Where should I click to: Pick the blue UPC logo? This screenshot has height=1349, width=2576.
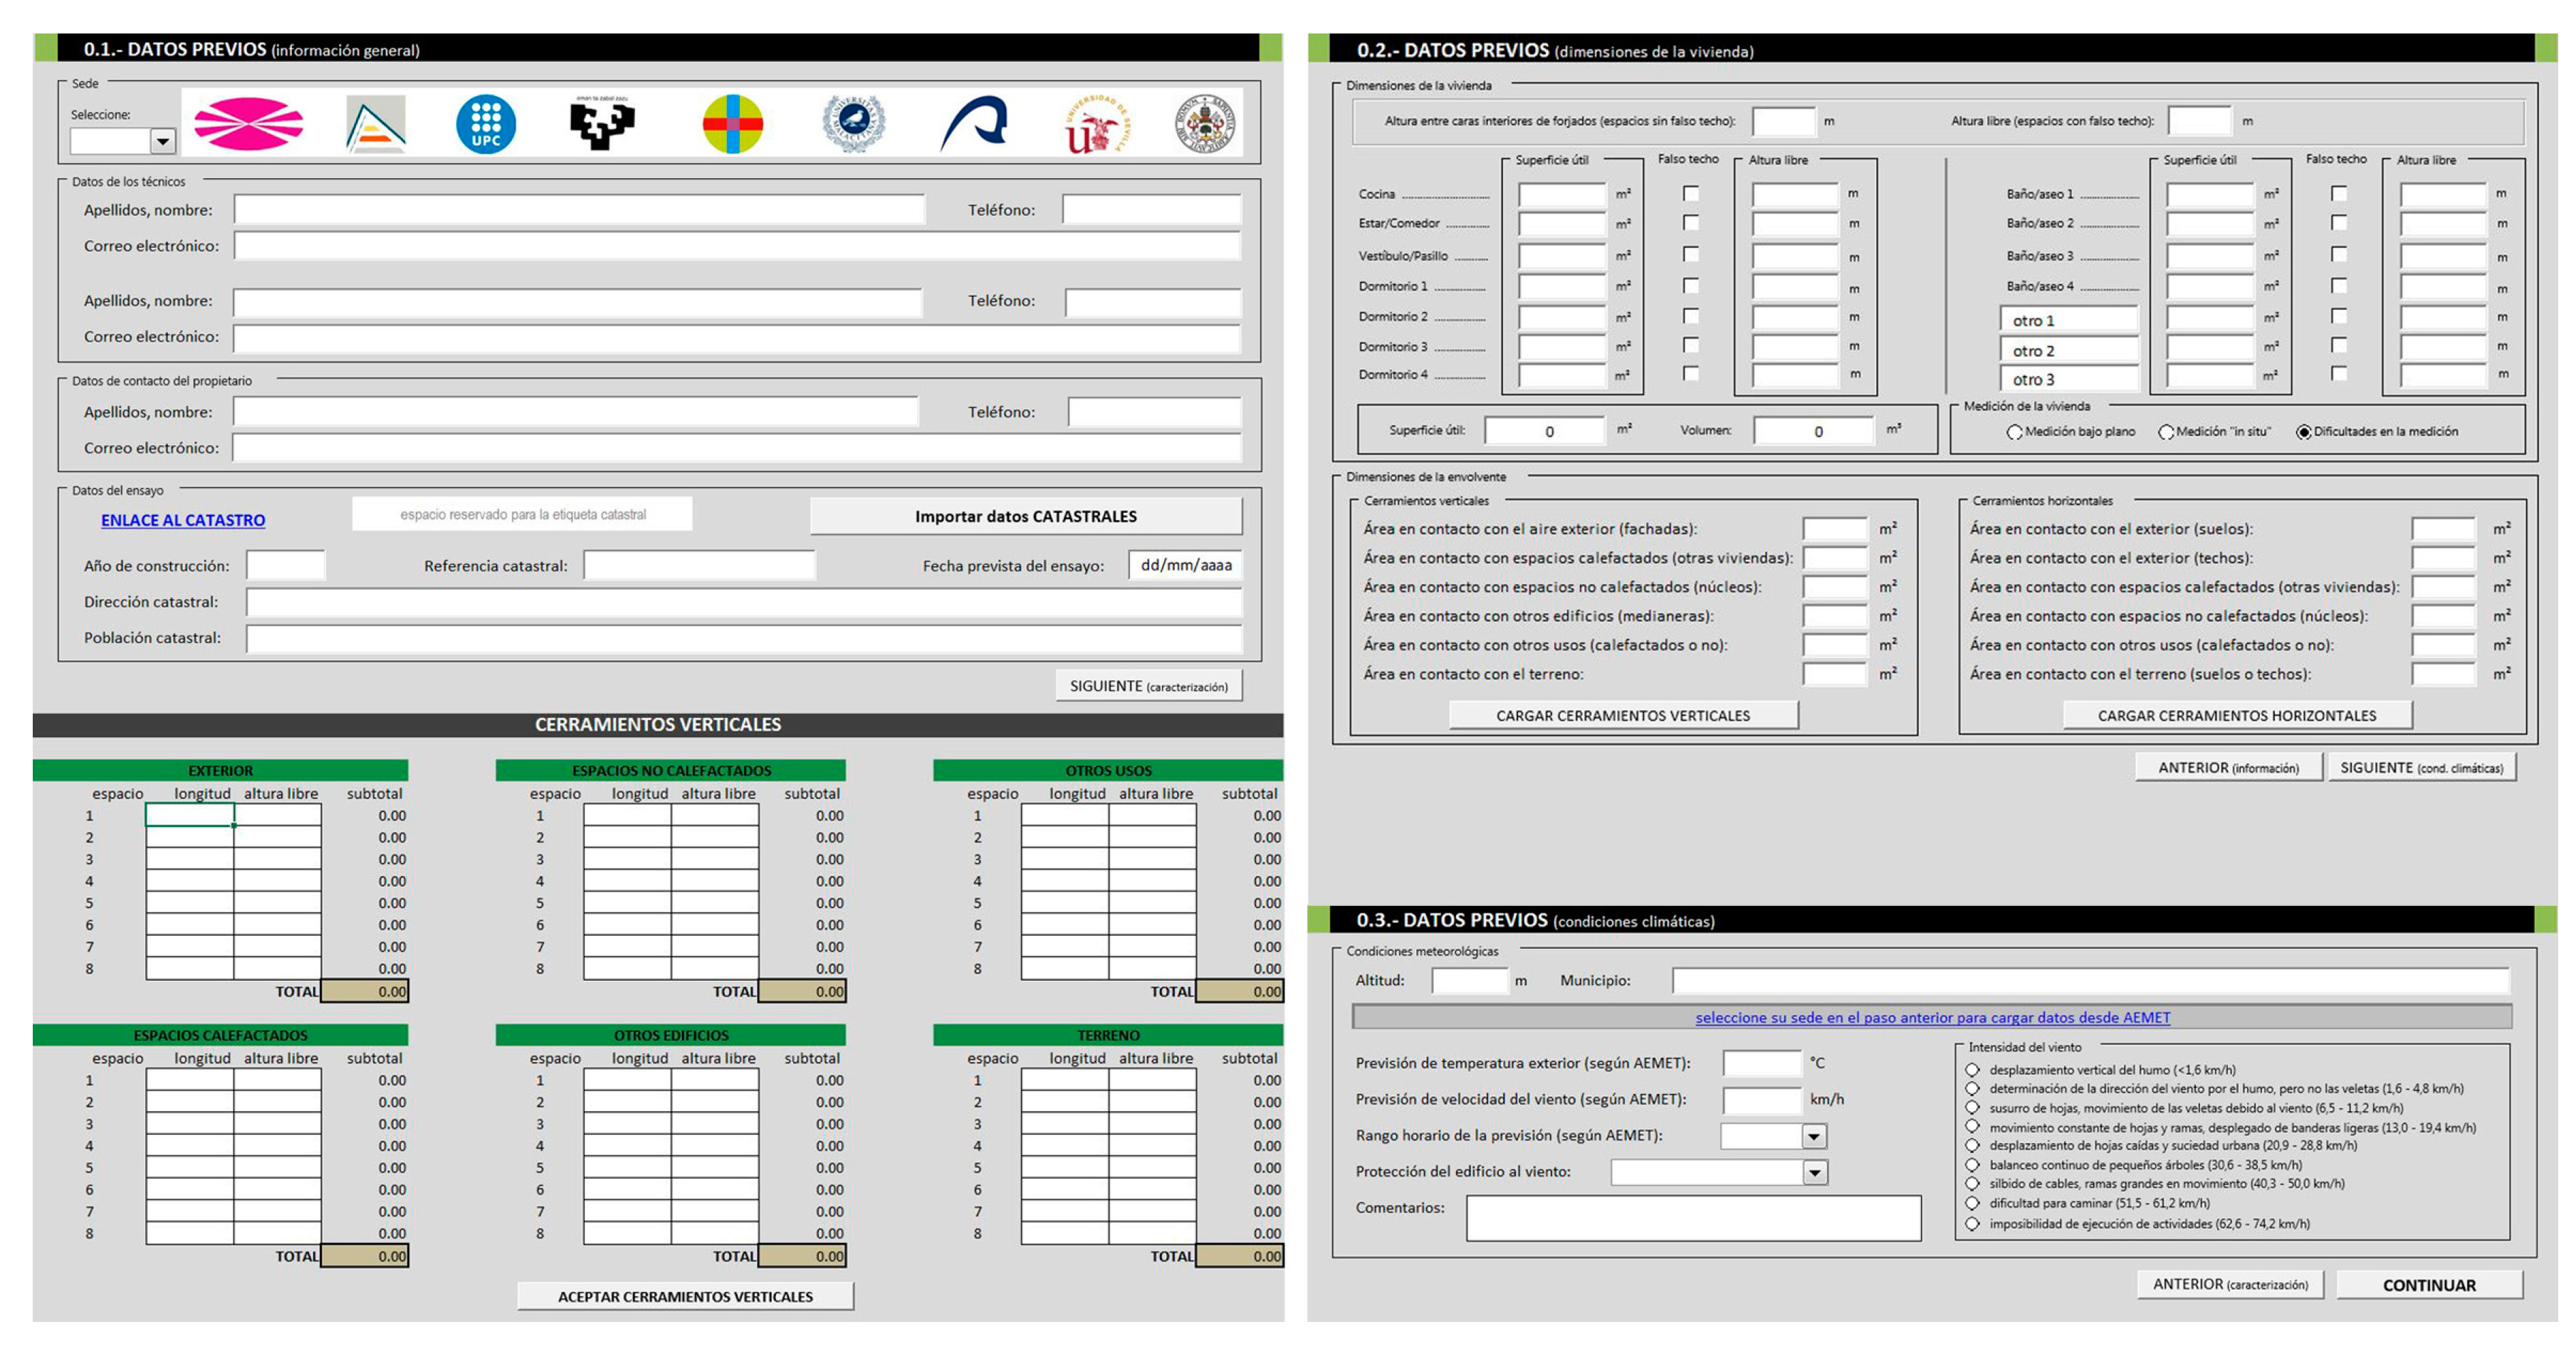pos(486,124)
